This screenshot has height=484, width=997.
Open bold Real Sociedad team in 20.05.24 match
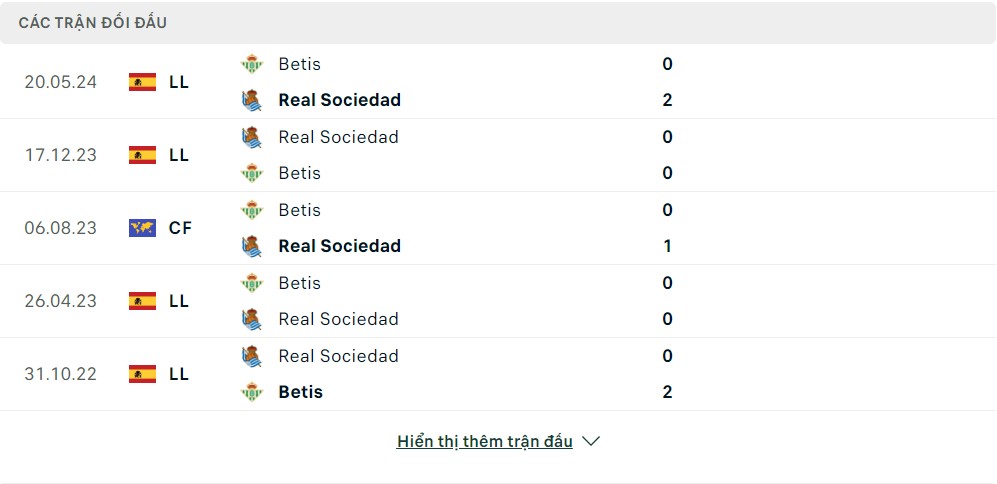coord(339,100)
